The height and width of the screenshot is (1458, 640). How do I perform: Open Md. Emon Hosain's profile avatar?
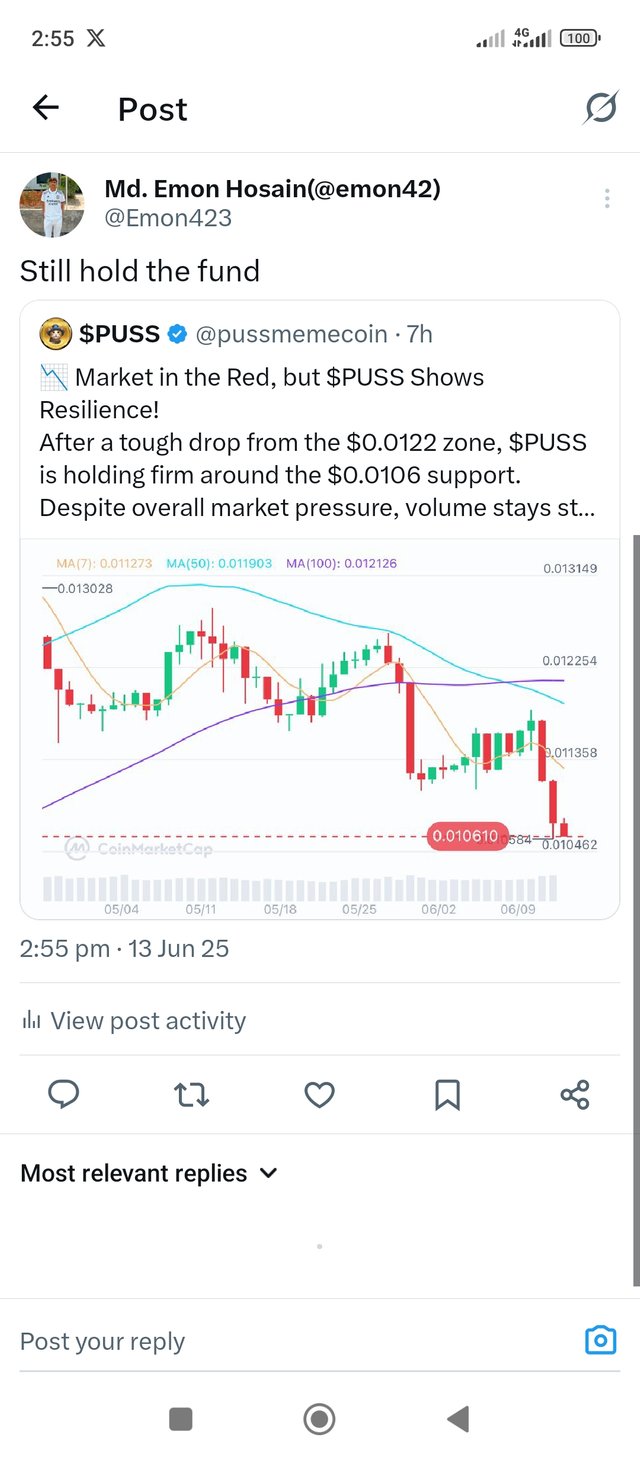click(52, 204)
